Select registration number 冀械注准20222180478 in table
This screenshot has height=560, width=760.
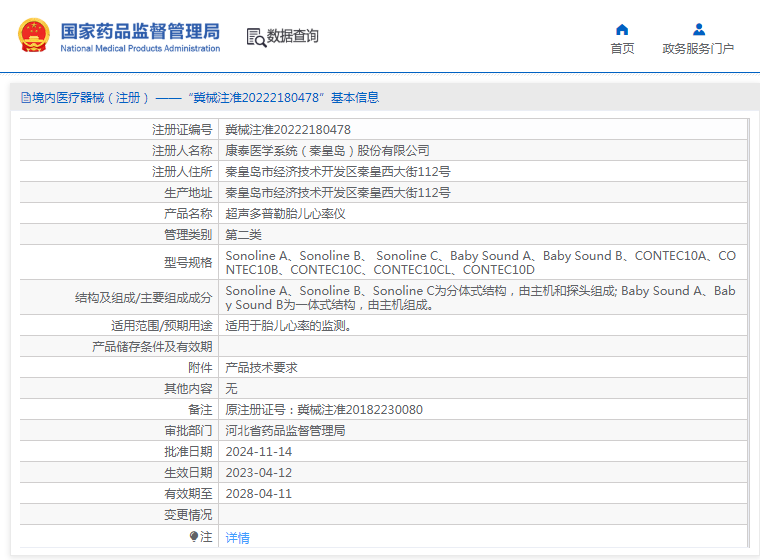tap(288, 130)
